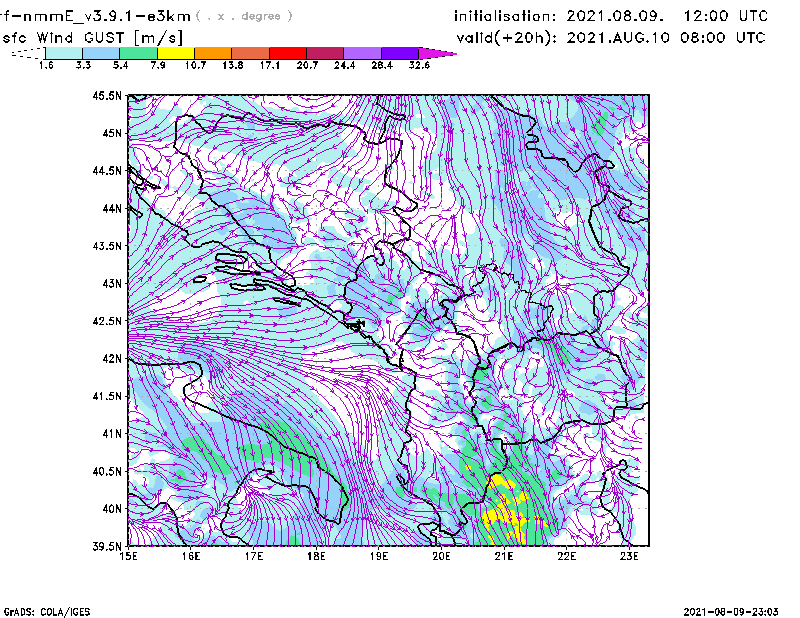The height and width of the screenshot is (618, 800).
Task: Click the crimson legend swatch
Action: (x=325, y=53)
